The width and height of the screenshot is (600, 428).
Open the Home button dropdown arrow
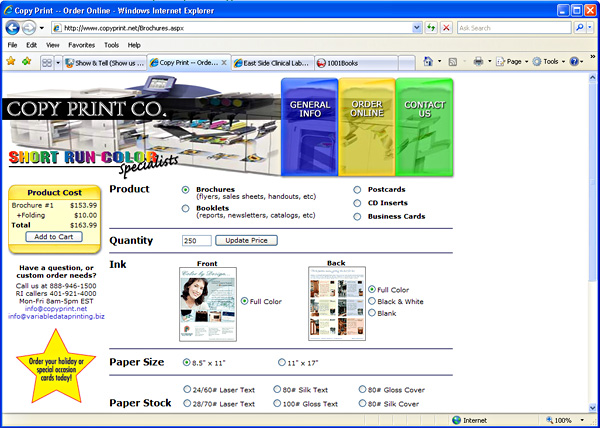[439, 61]
